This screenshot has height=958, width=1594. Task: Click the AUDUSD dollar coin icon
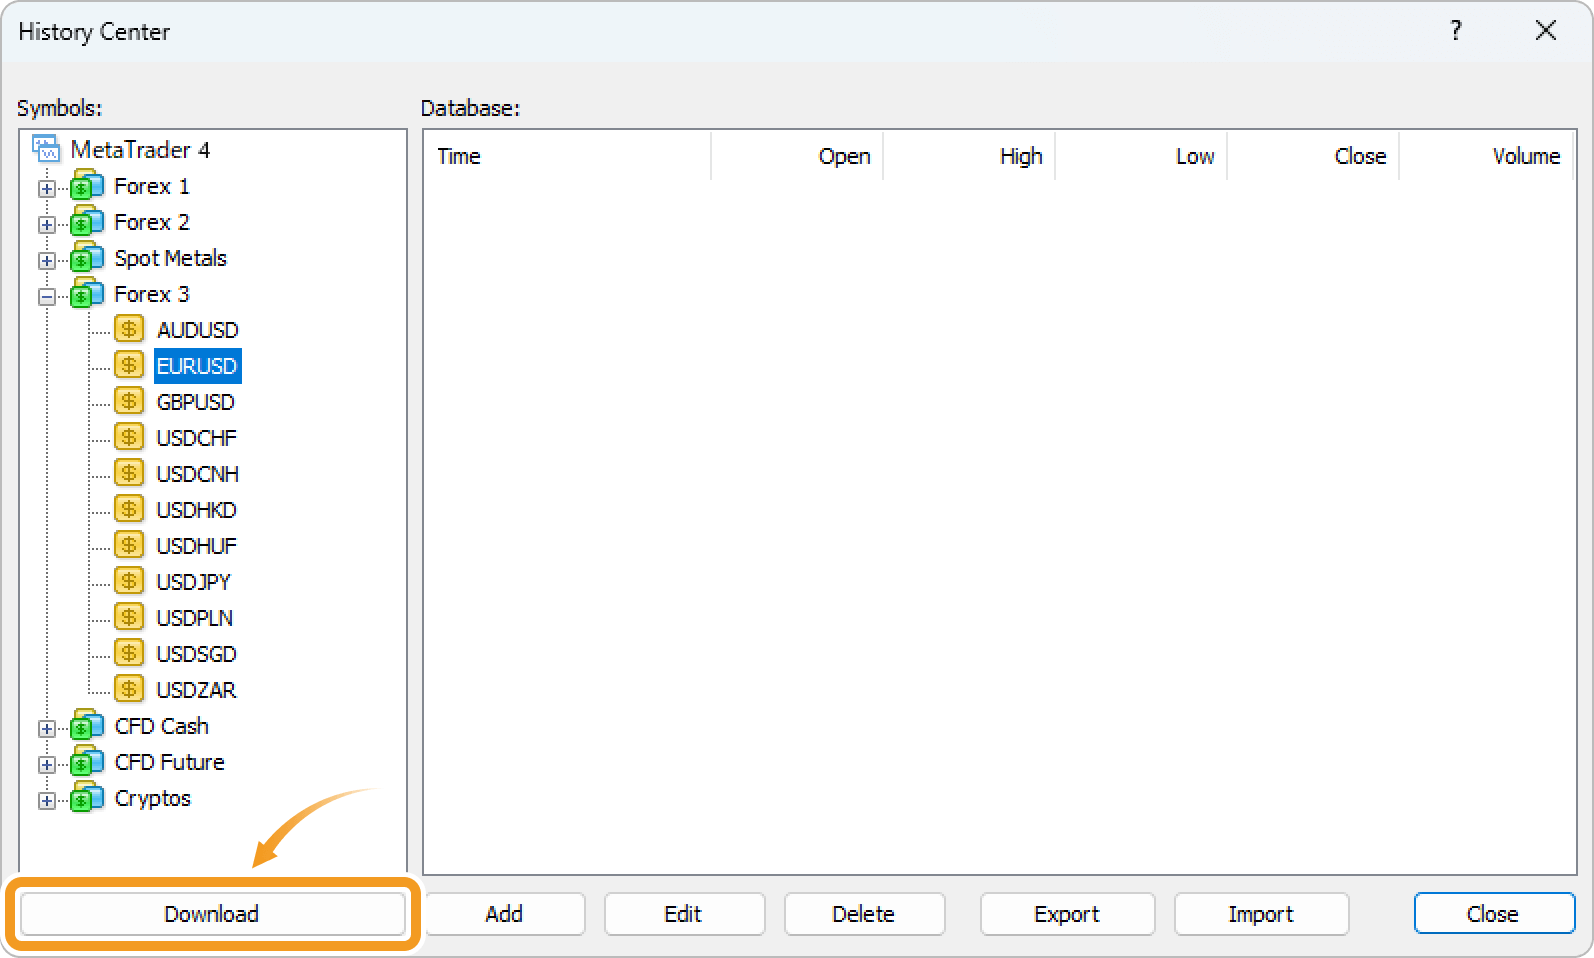tap(129, 329)
